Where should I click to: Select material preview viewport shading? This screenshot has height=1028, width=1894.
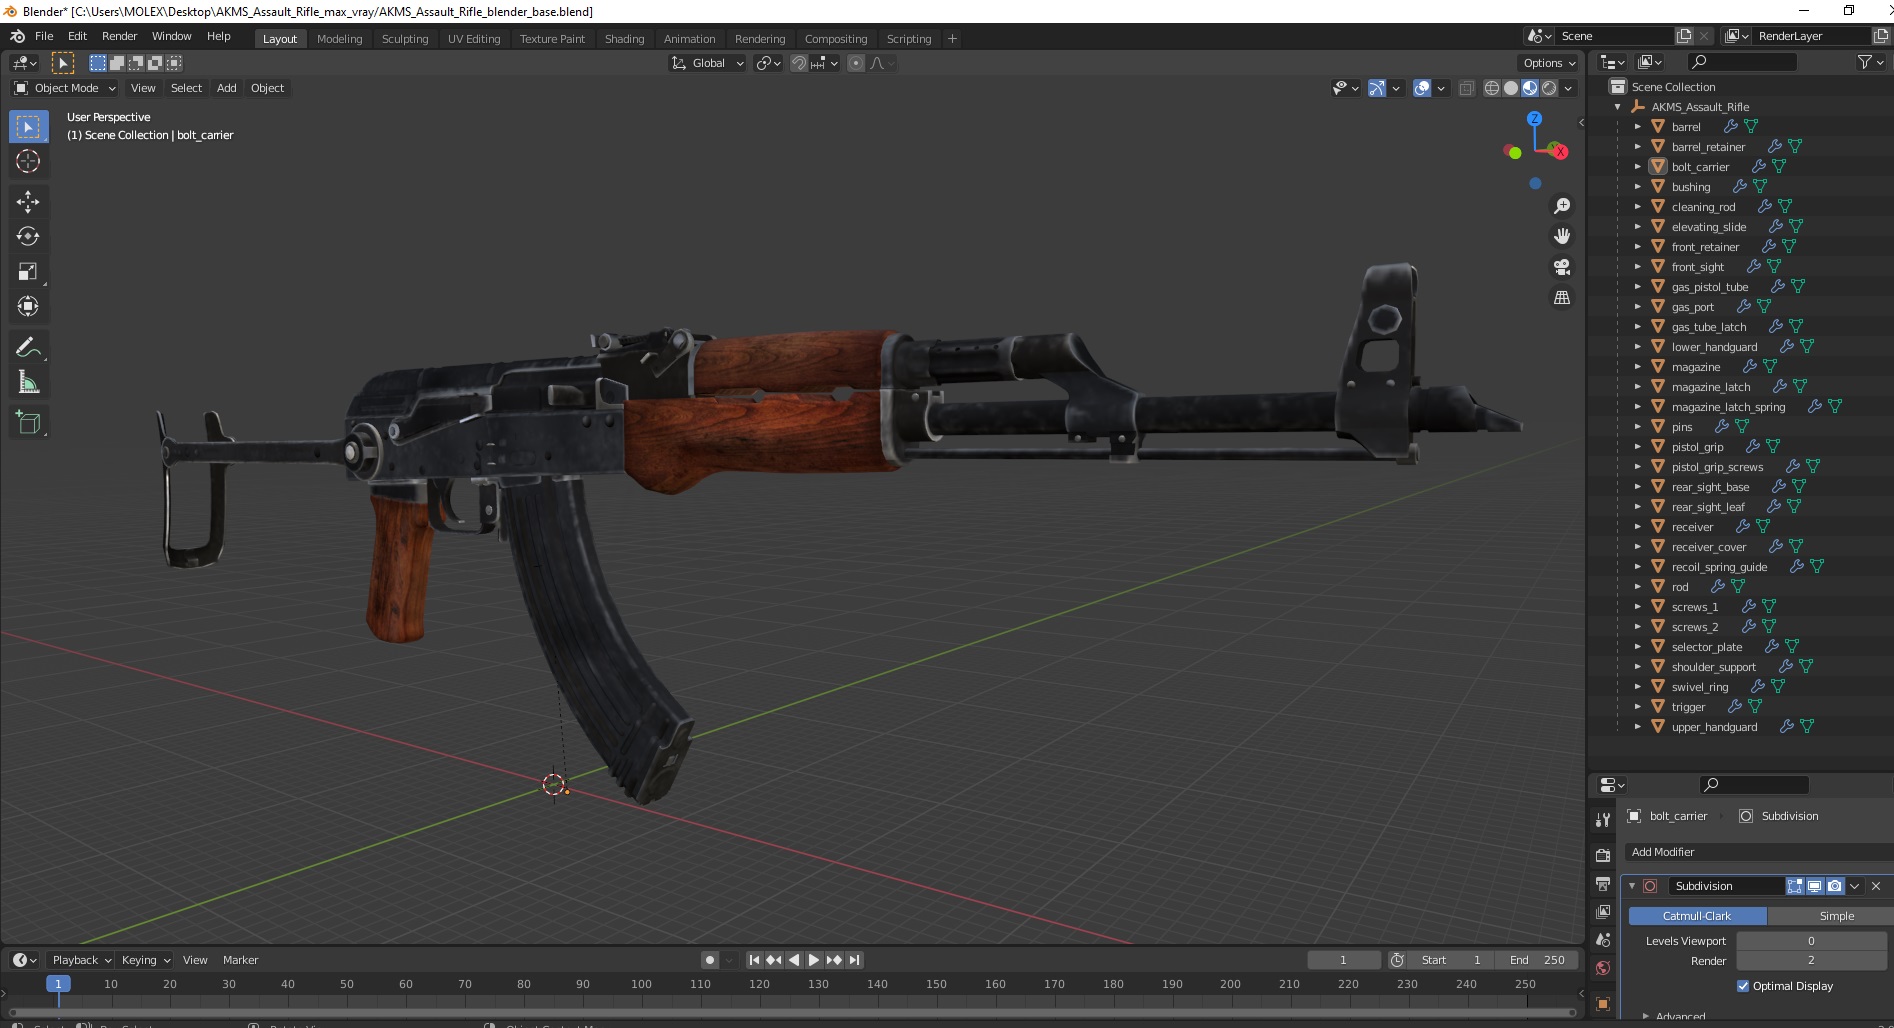point(1529,88)
